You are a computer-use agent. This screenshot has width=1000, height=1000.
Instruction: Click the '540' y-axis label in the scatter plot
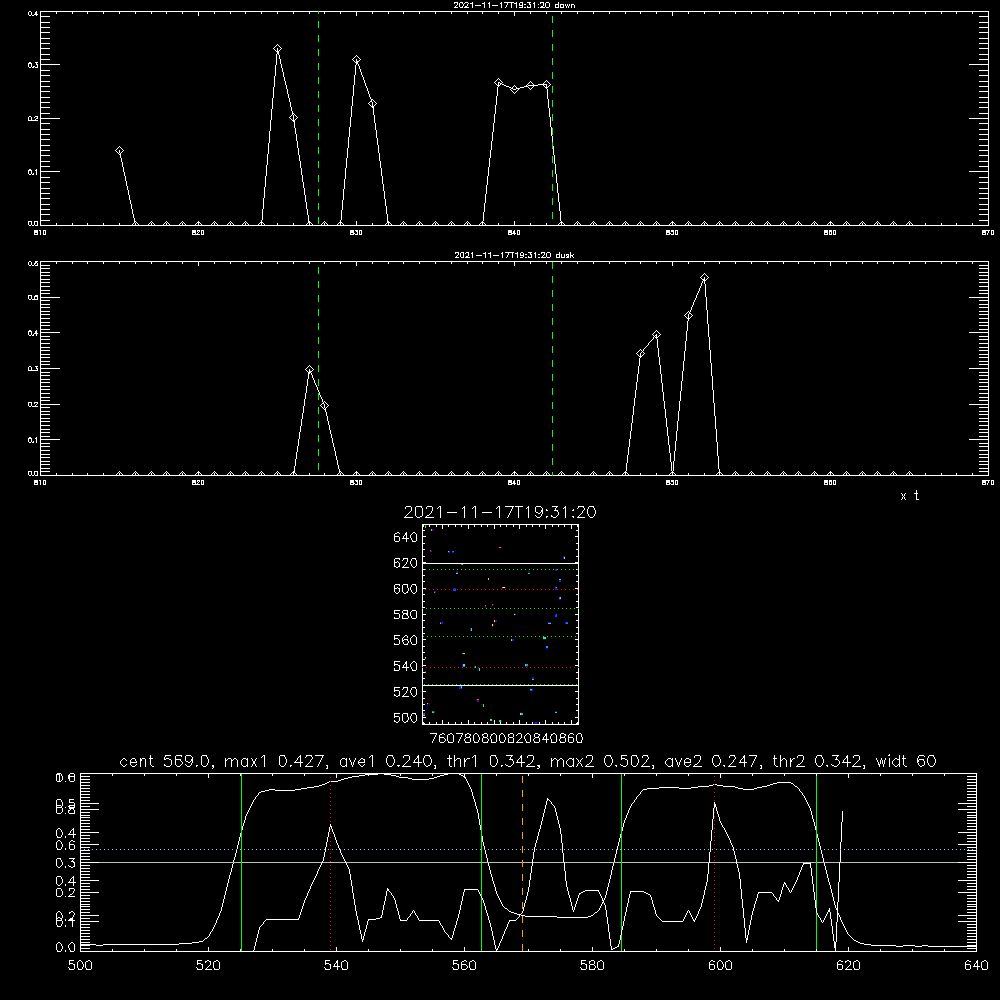coord(406,666)
